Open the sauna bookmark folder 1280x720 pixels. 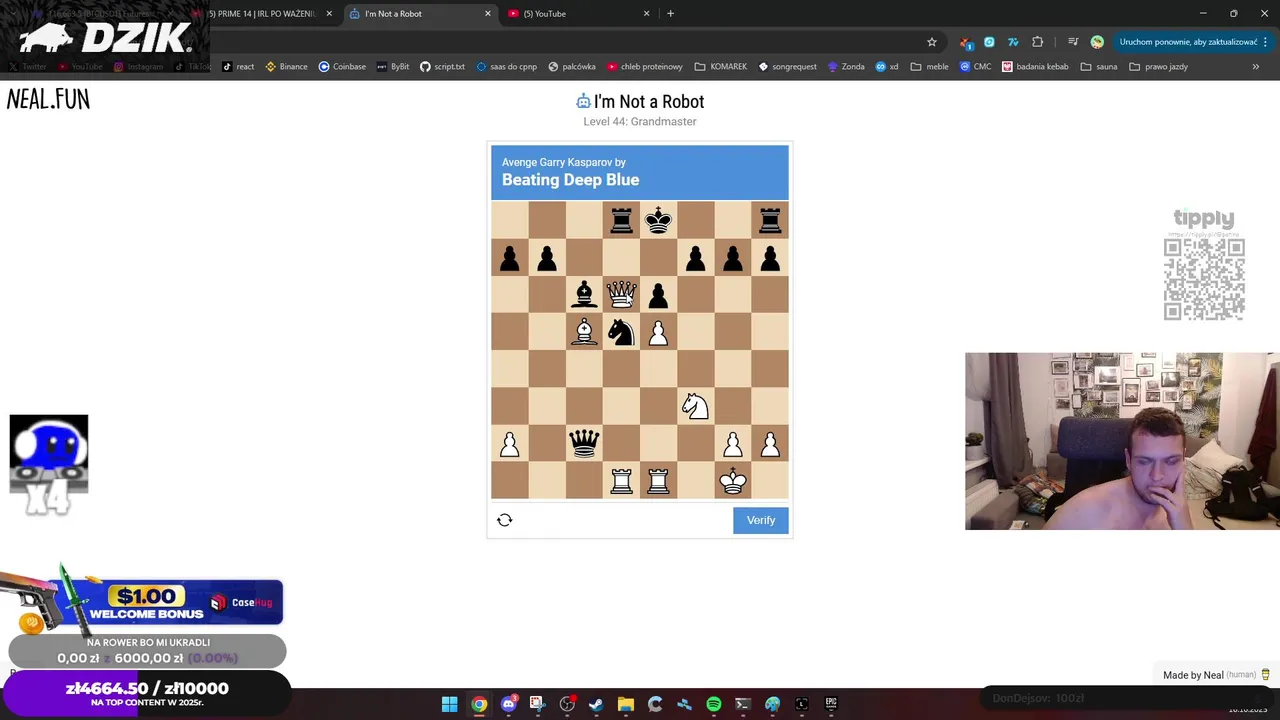coord(1098,67)
